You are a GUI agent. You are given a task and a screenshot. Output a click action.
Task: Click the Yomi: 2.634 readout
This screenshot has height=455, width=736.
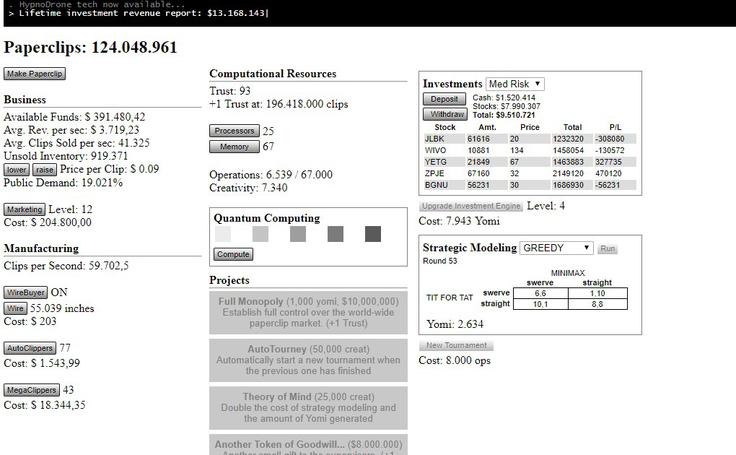coord(455,324)
